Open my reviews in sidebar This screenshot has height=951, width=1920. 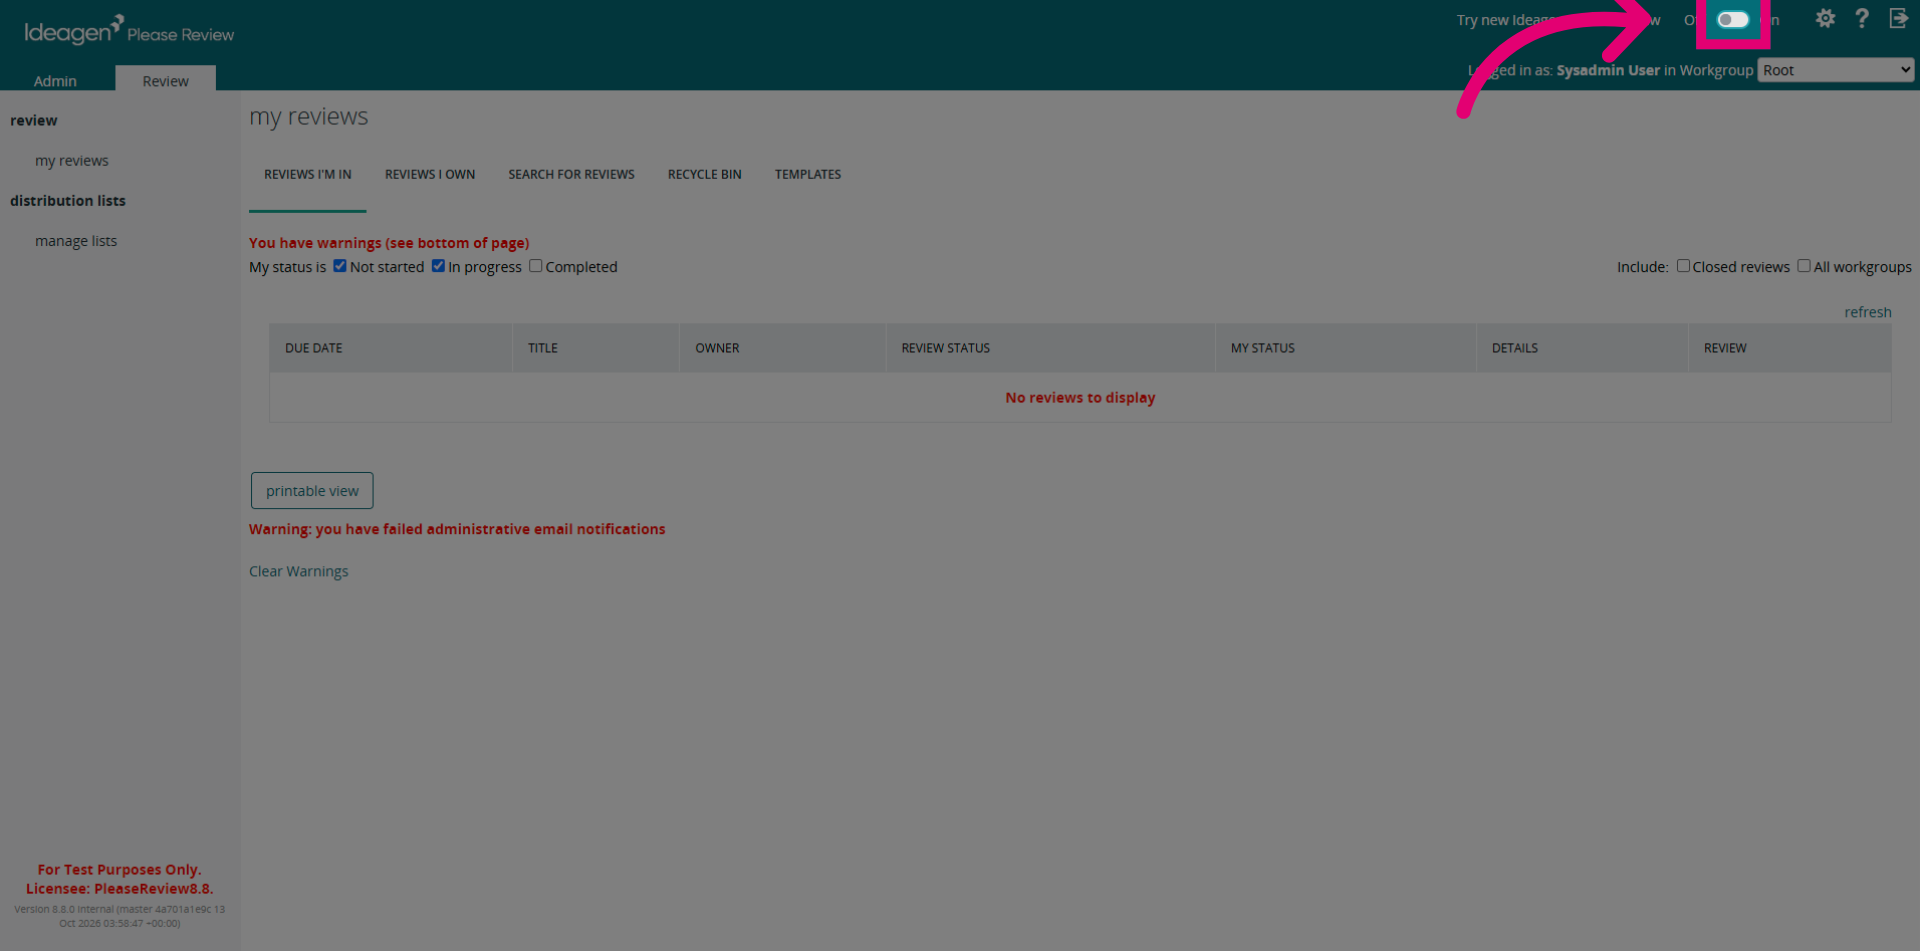(72, 161)
